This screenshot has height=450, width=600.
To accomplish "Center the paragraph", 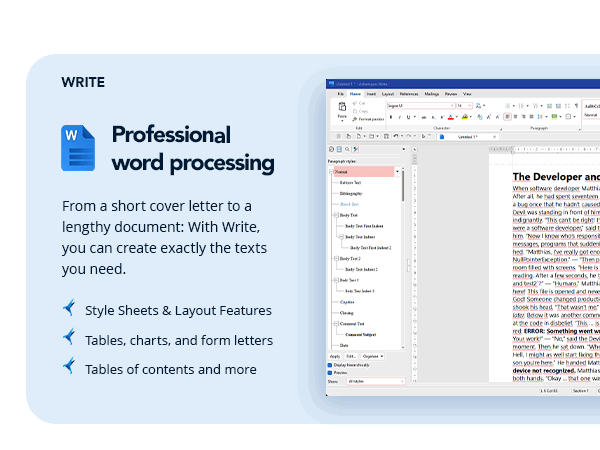I will tap(515, 117).
